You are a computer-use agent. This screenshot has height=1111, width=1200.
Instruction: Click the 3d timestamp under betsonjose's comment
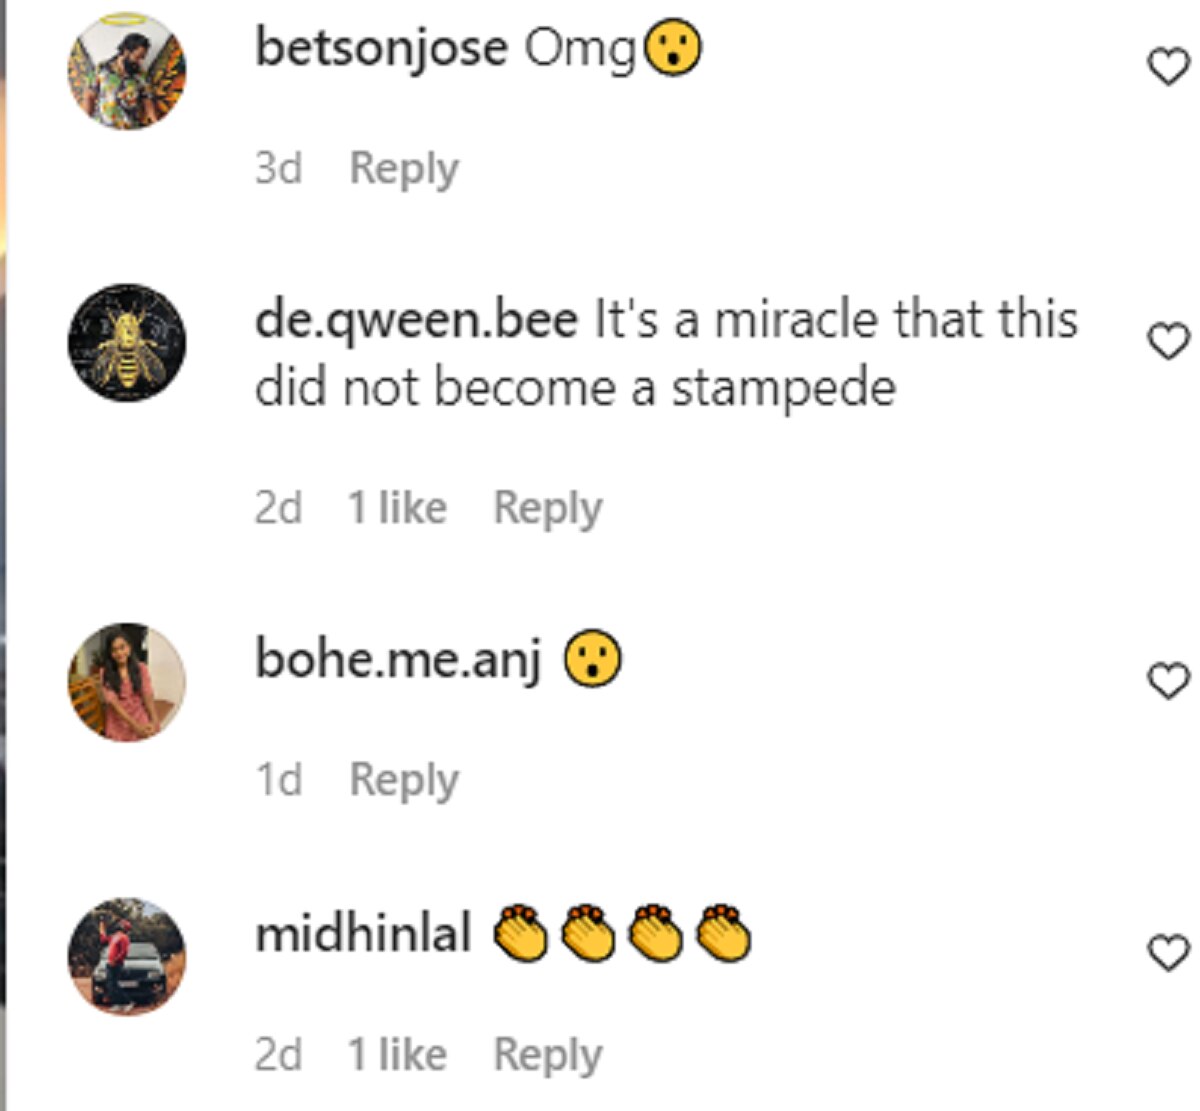(x=278, y=168)
